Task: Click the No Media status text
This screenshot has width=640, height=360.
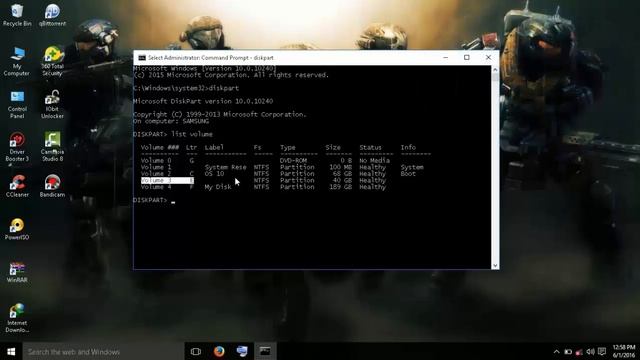Action: point(374,161)
